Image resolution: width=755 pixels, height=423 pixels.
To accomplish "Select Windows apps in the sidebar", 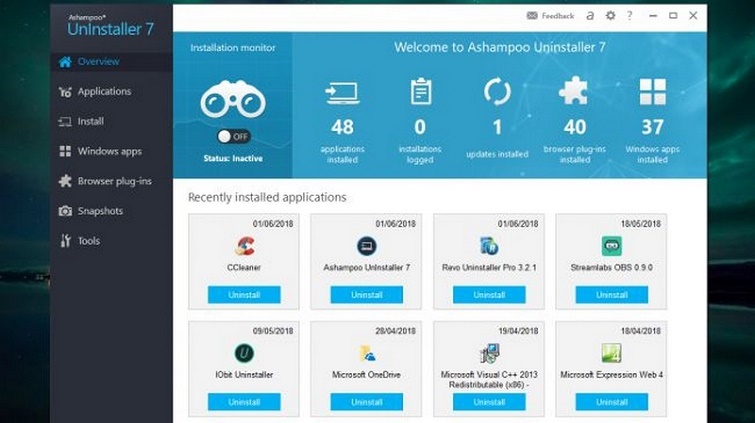I will click(x=109, y=151).
